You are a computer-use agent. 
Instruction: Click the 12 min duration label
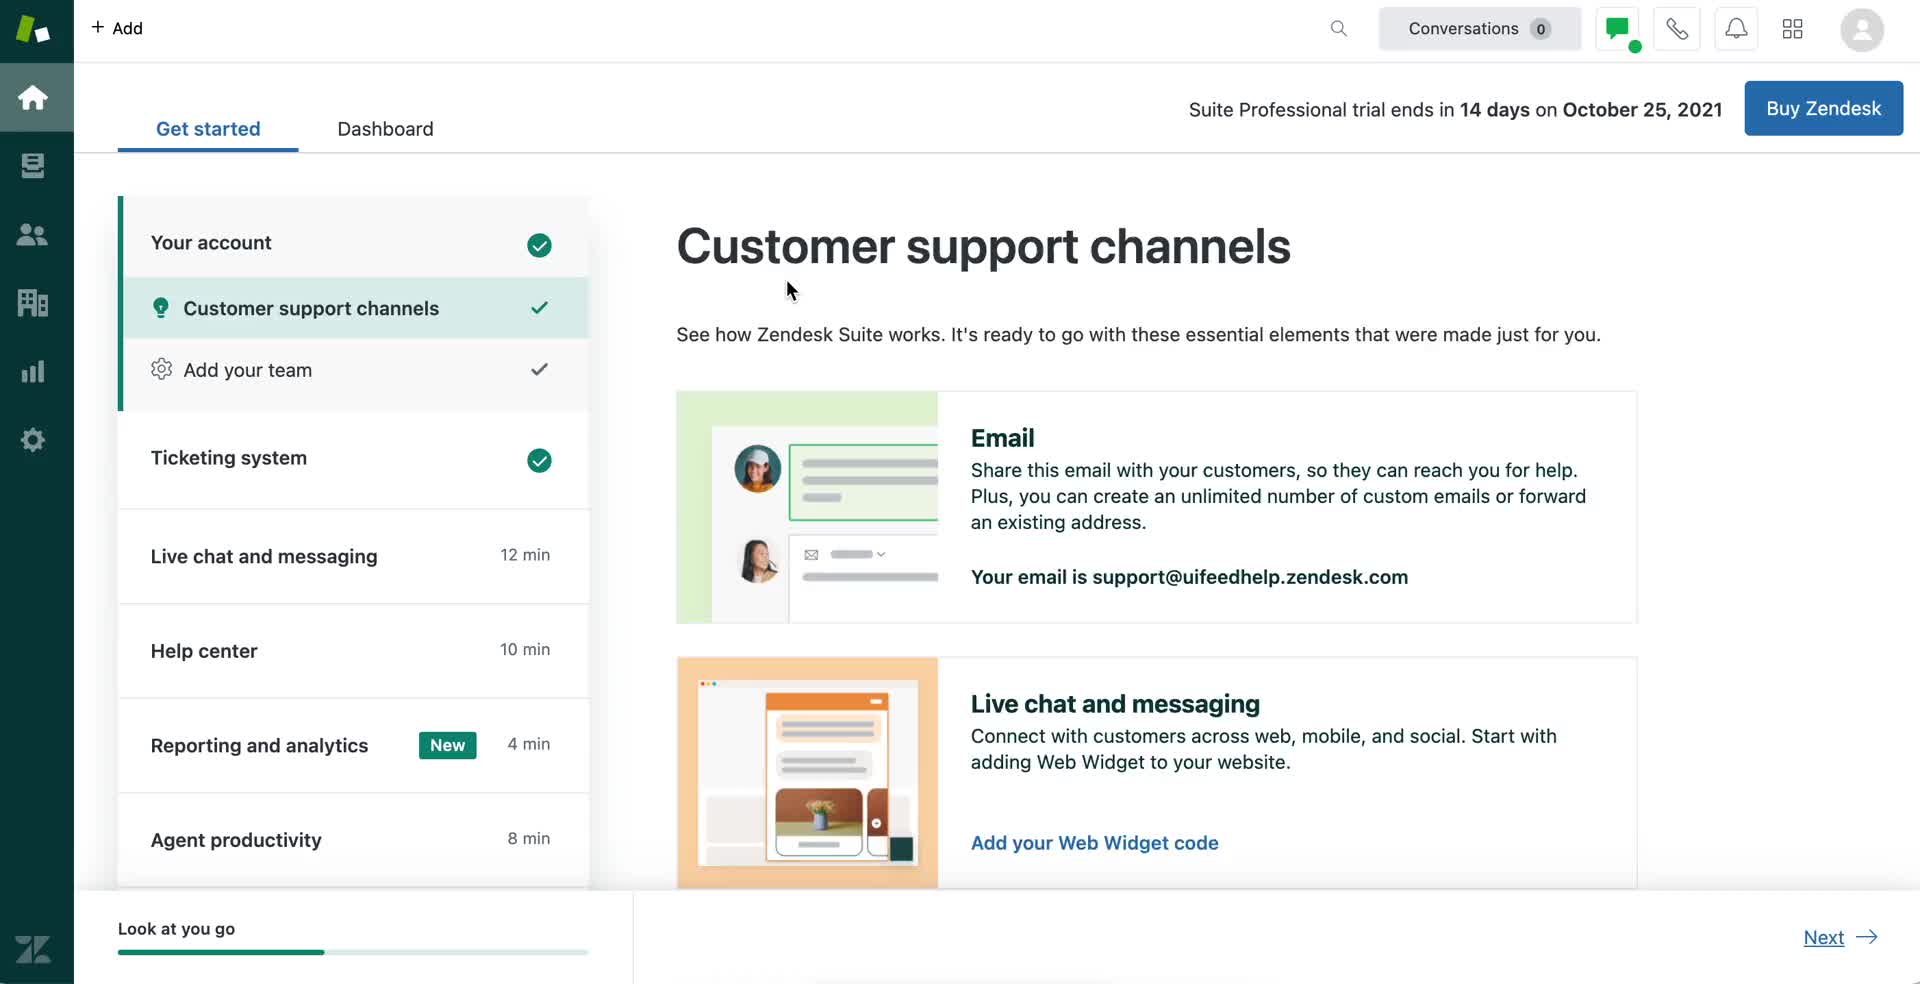pos(525,555)
